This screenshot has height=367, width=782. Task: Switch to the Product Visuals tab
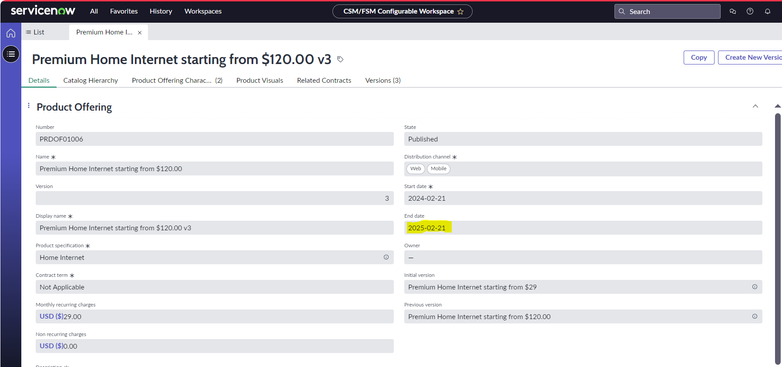click(259, 80)
